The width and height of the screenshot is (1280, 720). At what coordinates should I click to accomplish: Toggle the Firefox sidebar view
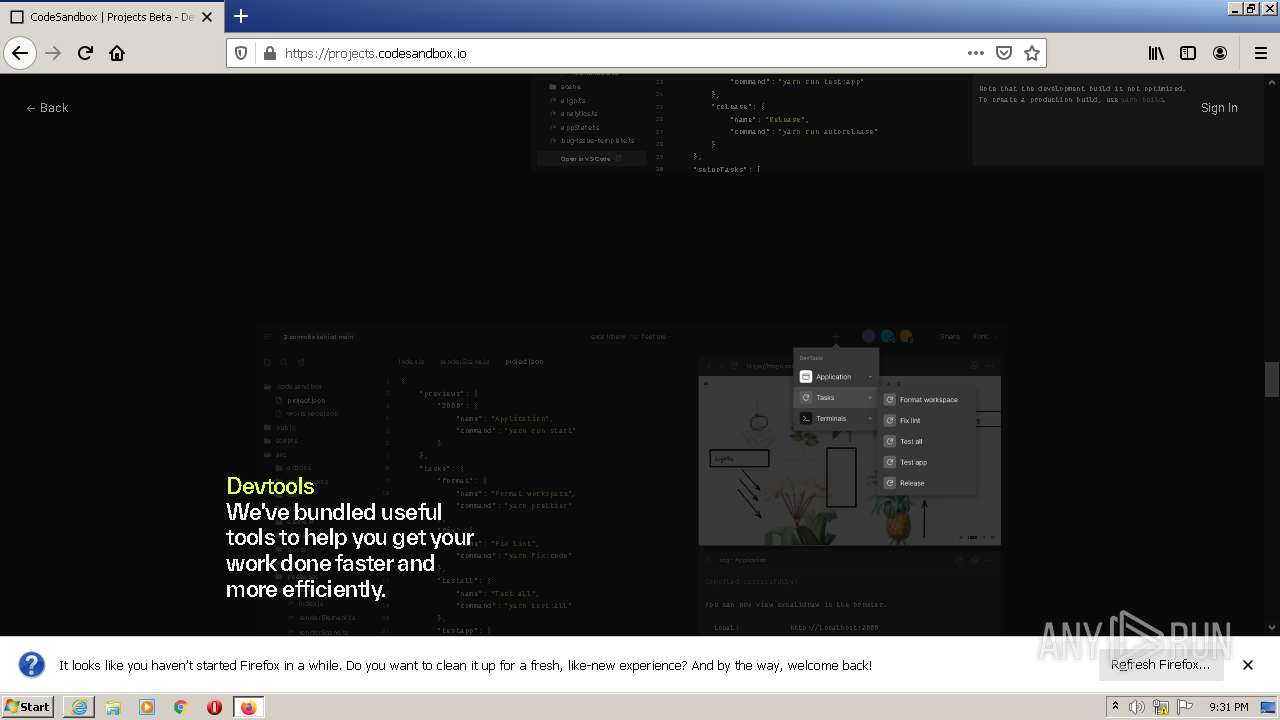pos(1188,53)
